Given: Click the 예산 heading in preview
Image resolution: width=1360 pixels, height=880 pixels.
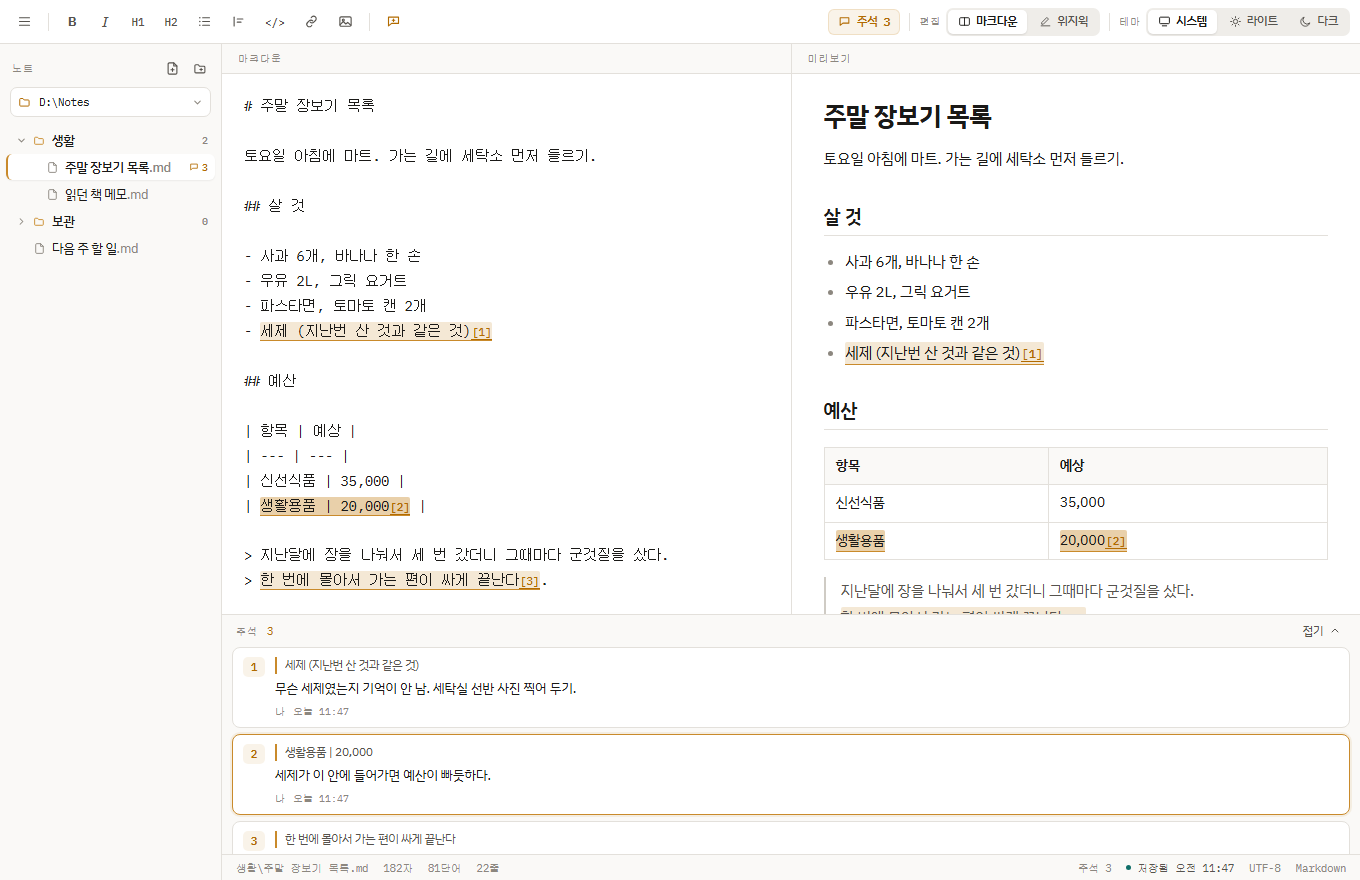Looking at the screenshot, I should pos(841,411).
